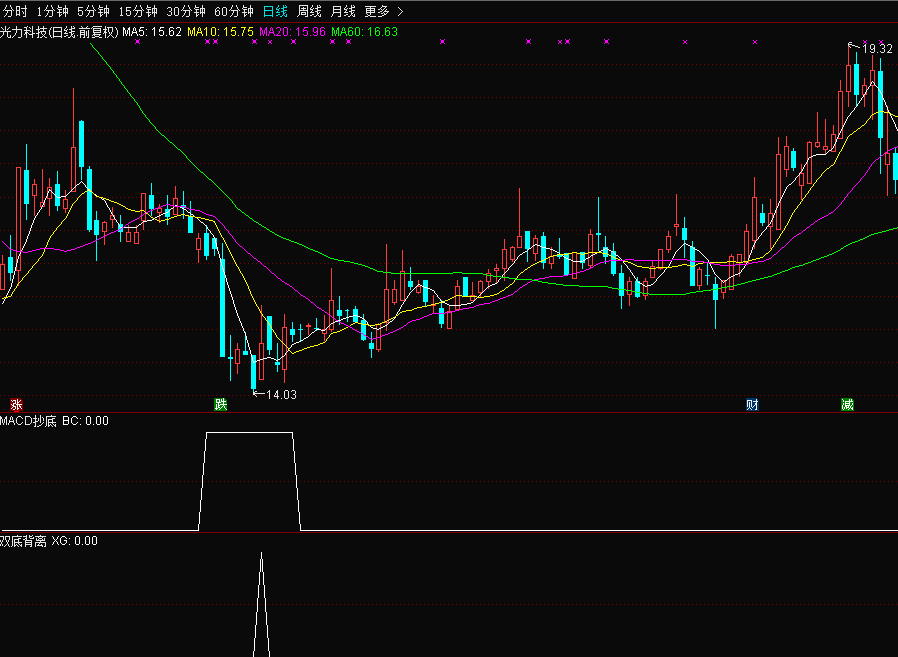Select the 1分钟 period tab

[52, 11]
